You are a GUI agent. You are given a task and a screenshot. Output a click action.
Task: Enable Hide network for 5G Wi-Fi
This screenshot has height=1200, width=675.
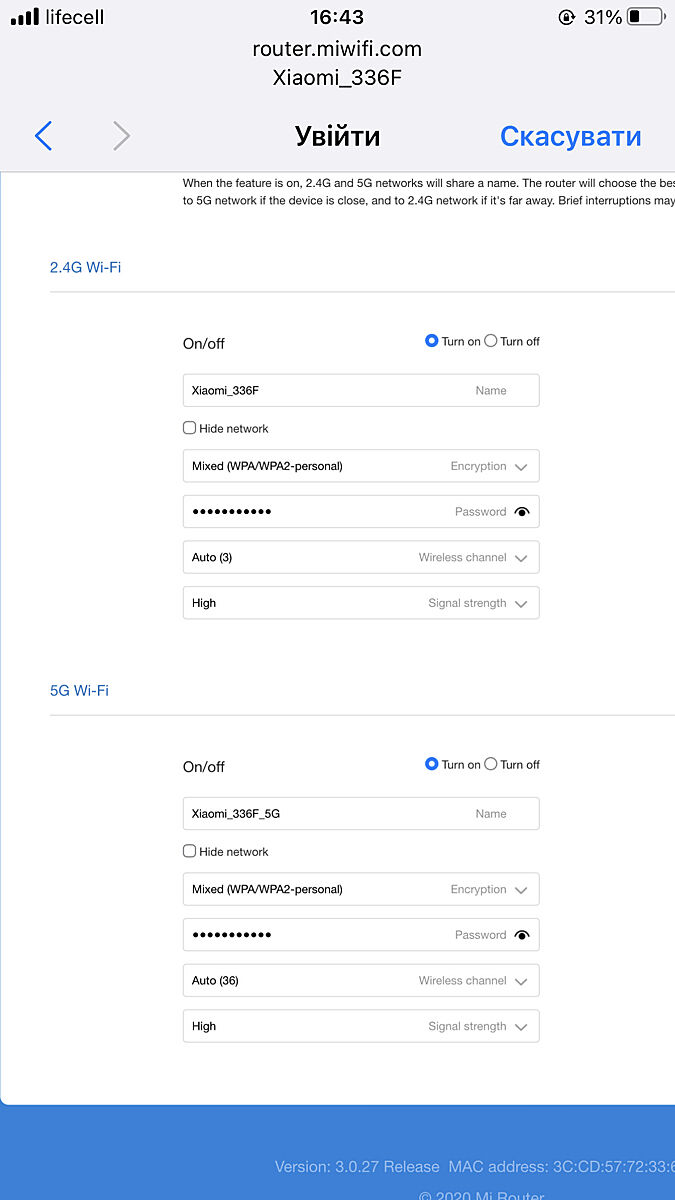click(190, 851)
